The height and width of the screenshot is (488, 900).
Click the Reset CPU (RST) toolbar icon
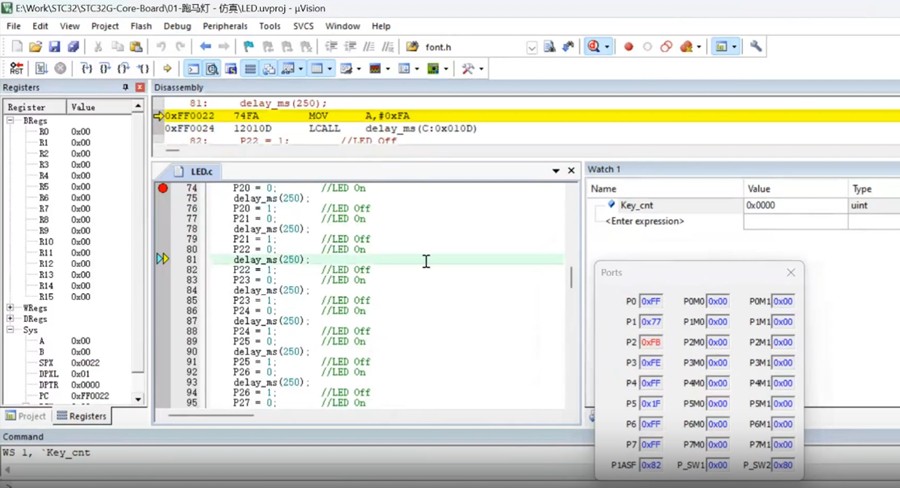tap(17, 69)
